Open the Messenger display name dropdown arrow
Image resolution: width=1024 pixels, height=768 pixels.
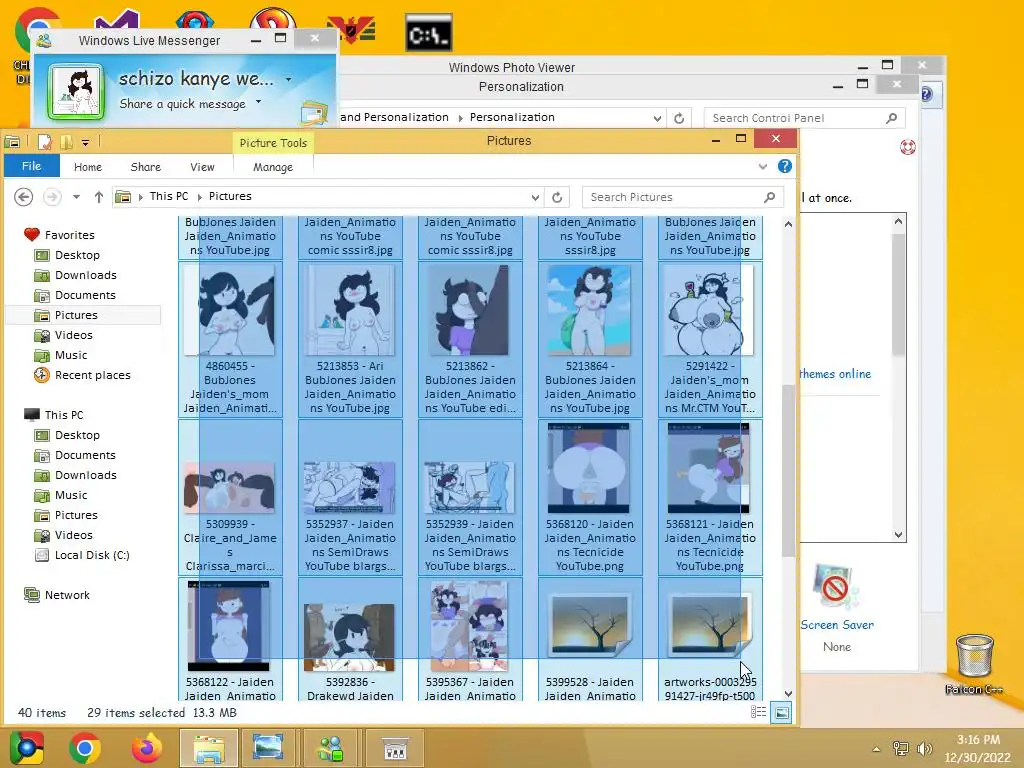(288, 80)
